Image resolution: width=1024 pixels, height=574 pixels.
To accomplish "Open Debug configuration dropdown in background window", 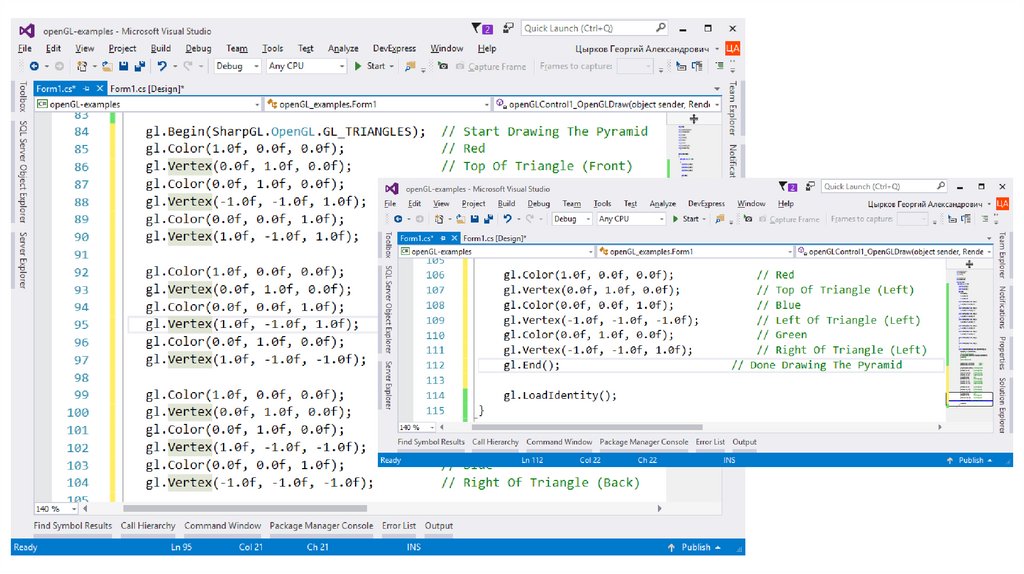I will point(237,67).
